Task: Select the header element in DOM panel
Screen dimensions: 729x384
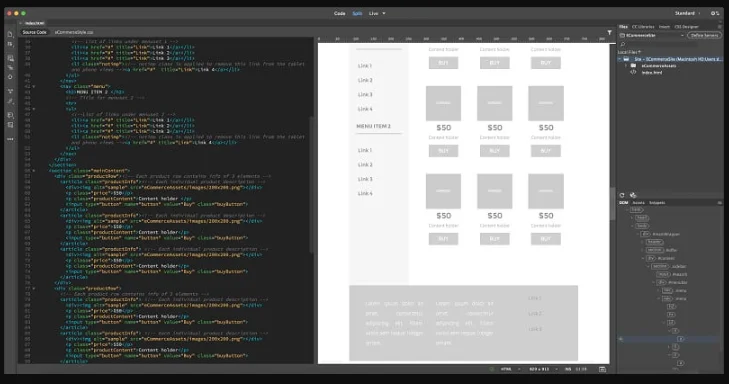Action: [x=654, y=242]
